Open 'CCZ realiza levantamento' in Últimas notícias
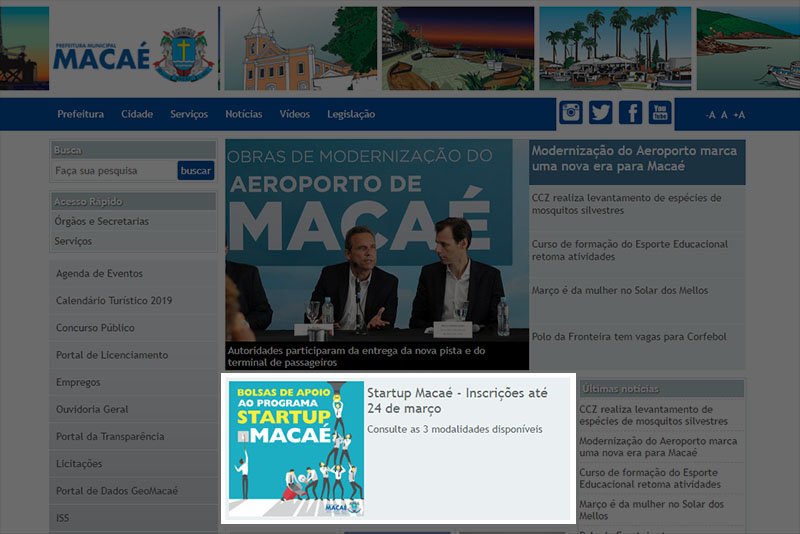Viewport: 800px width, 534px height. [x=654, y=415]
